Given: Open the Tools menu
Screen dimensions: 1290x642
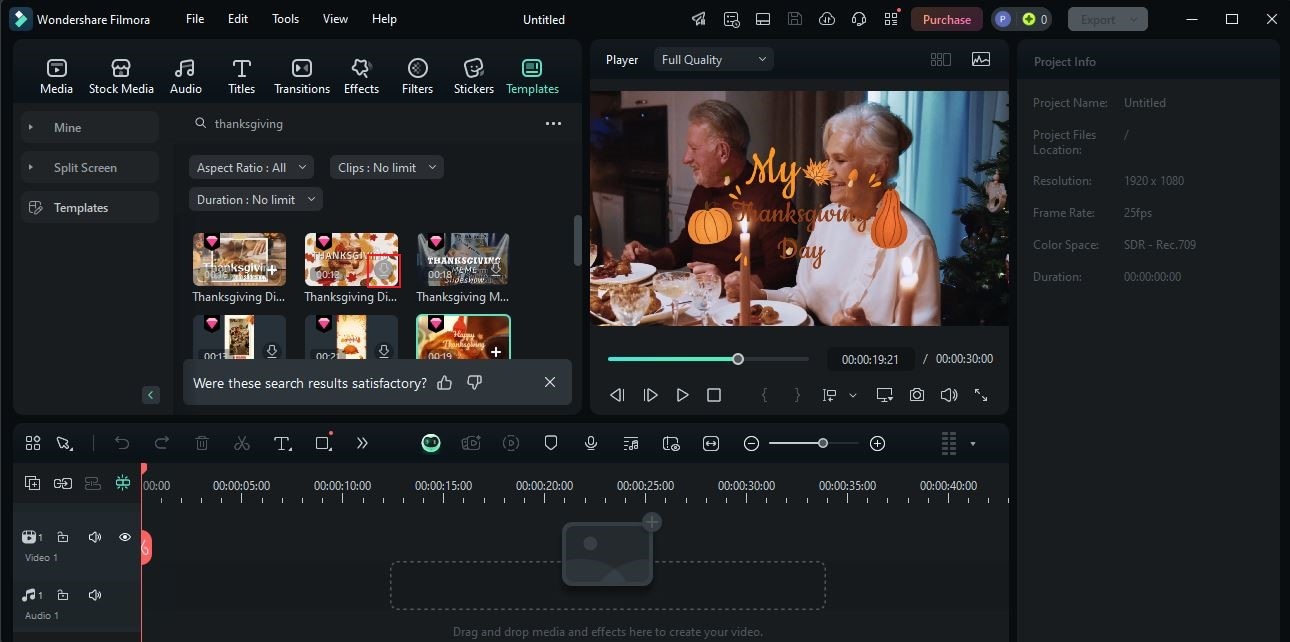Looking at the screenshot, I should (x=285, y=19).
